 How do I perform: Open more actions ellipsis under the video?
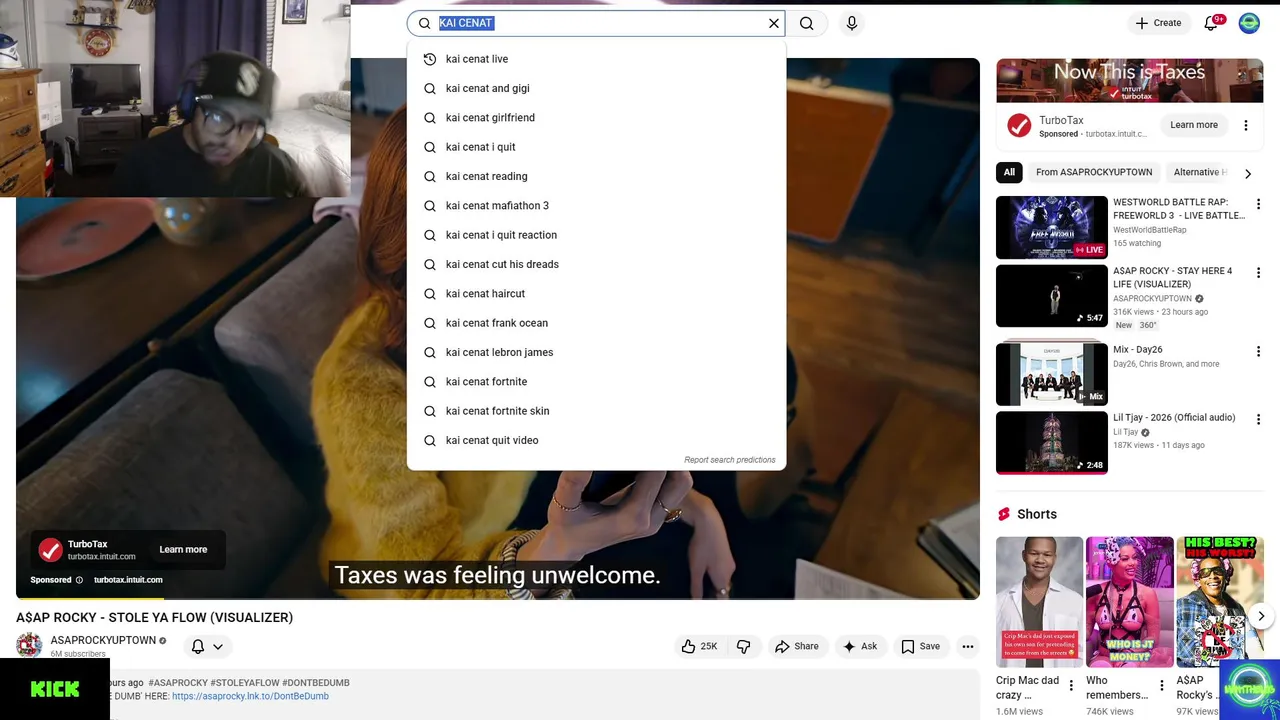click(x=967, y=647)
